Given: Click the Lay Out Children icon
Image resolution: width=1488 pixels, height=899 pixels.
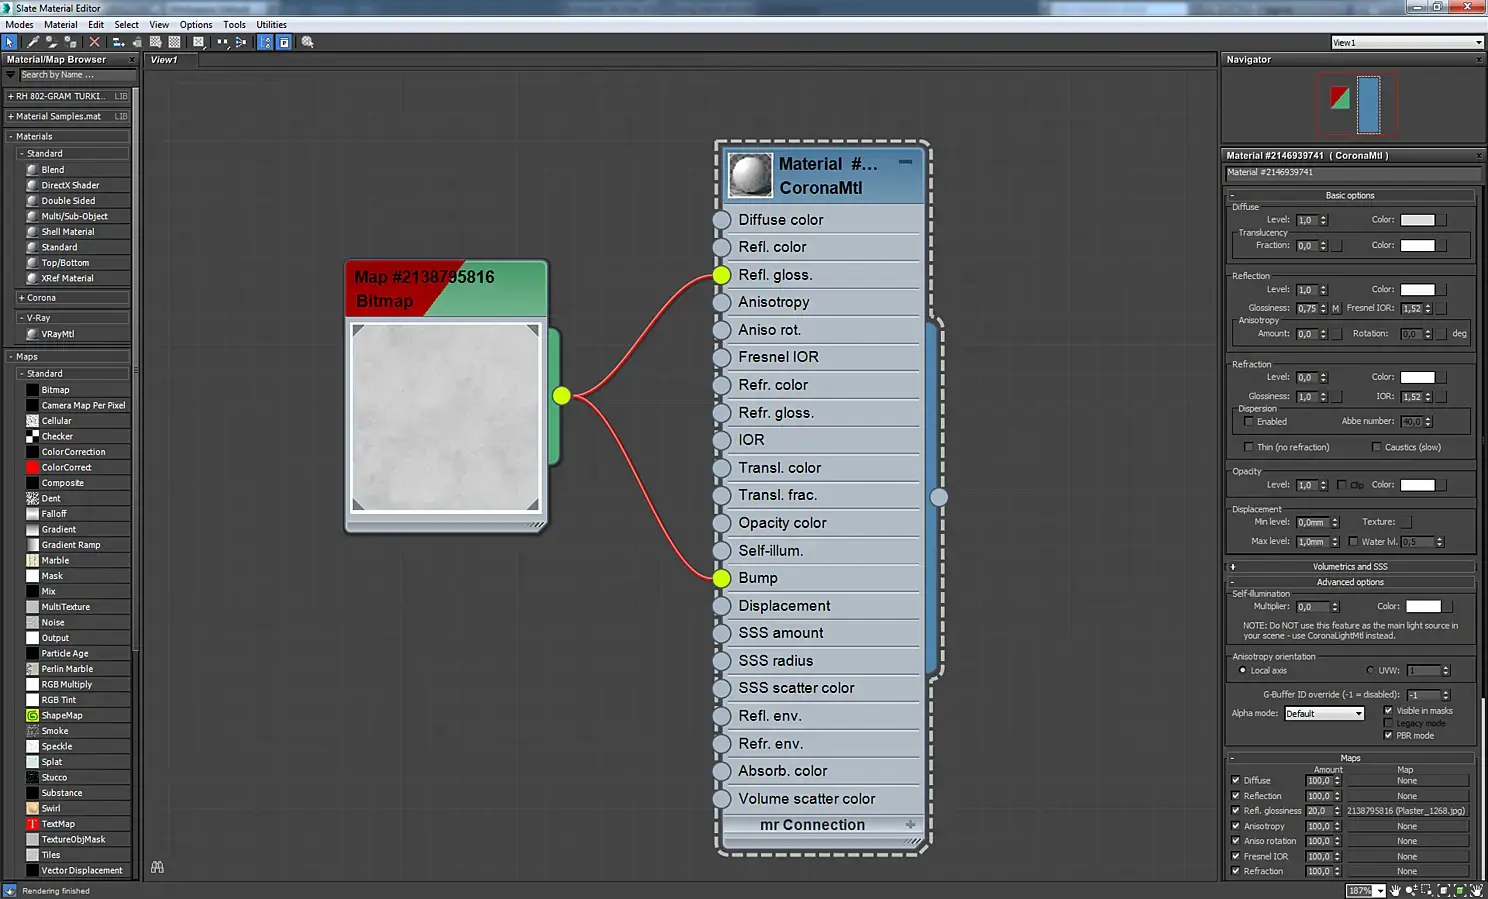Looking at the screenshot, I should point(240,42).
